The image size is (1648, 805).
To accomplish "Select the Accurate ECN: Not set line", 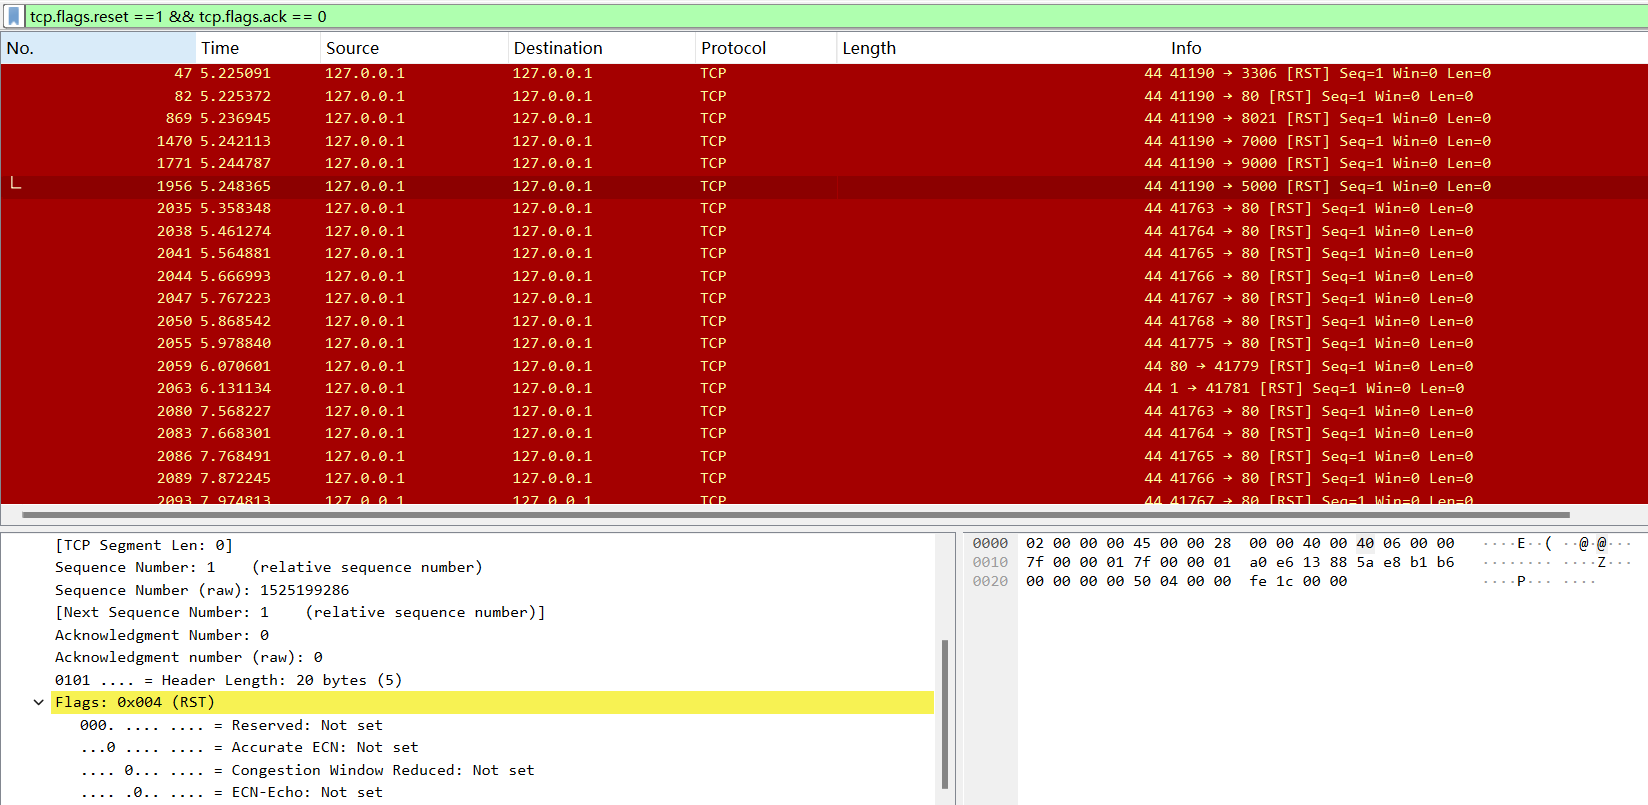I will coord(249,747).
